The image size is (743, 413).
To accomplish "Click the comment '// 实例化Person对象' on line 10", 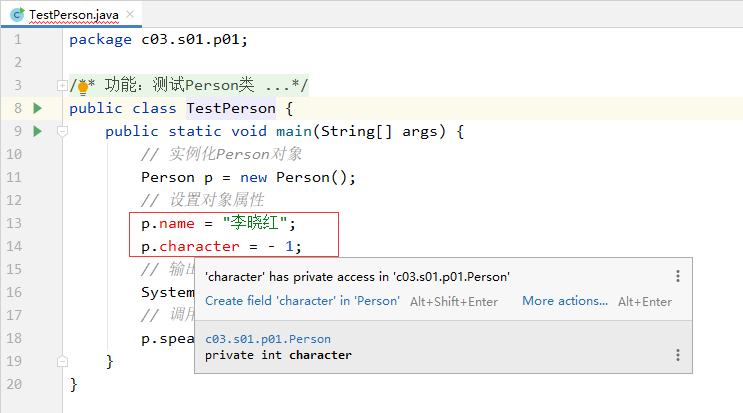I will (221, 154).
